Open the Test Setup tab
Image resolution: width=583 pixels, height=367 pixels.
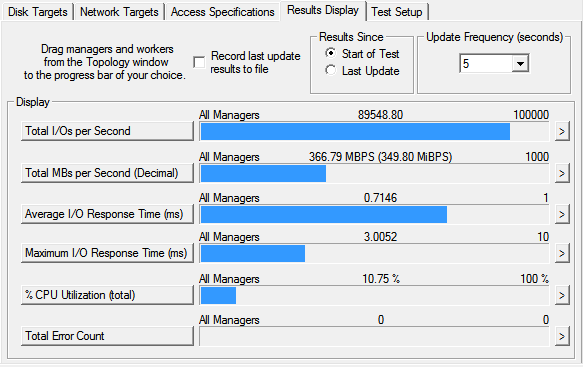coord(397,12)
